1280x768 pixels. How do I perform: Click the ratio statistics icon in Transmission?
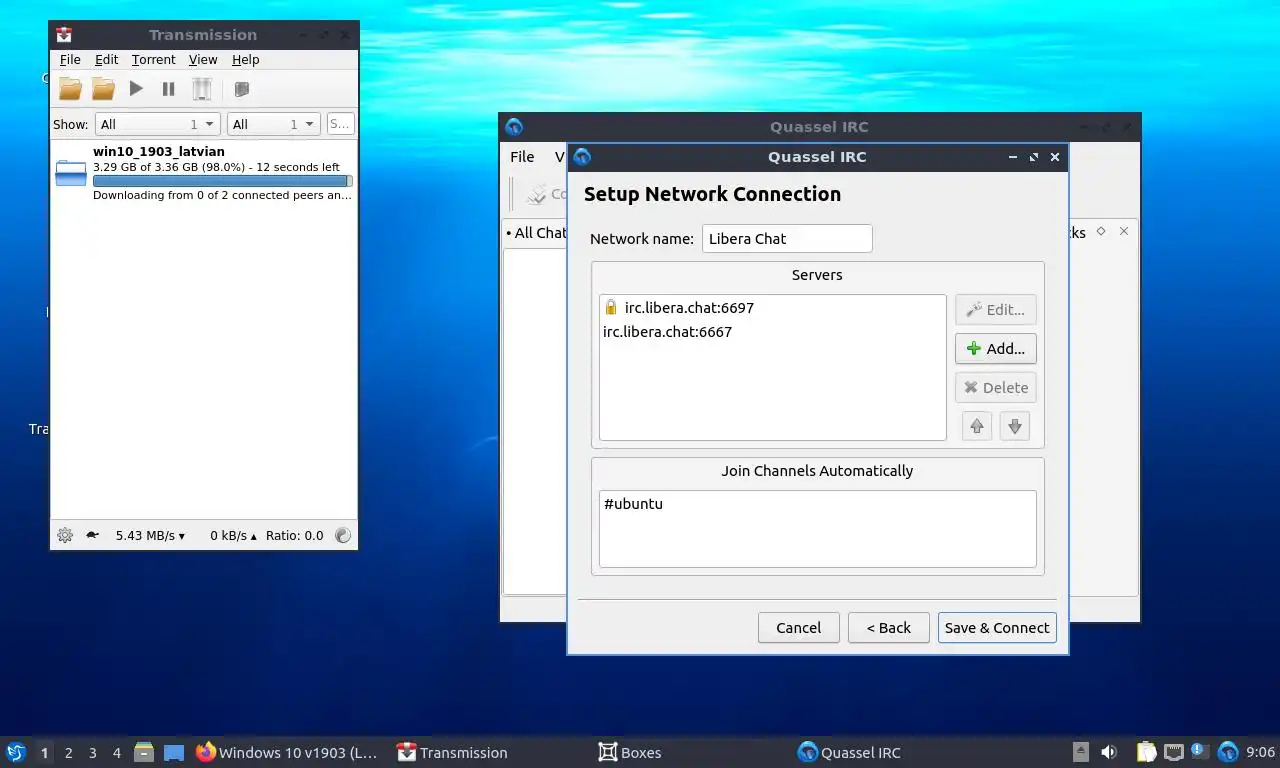(343, 535)
